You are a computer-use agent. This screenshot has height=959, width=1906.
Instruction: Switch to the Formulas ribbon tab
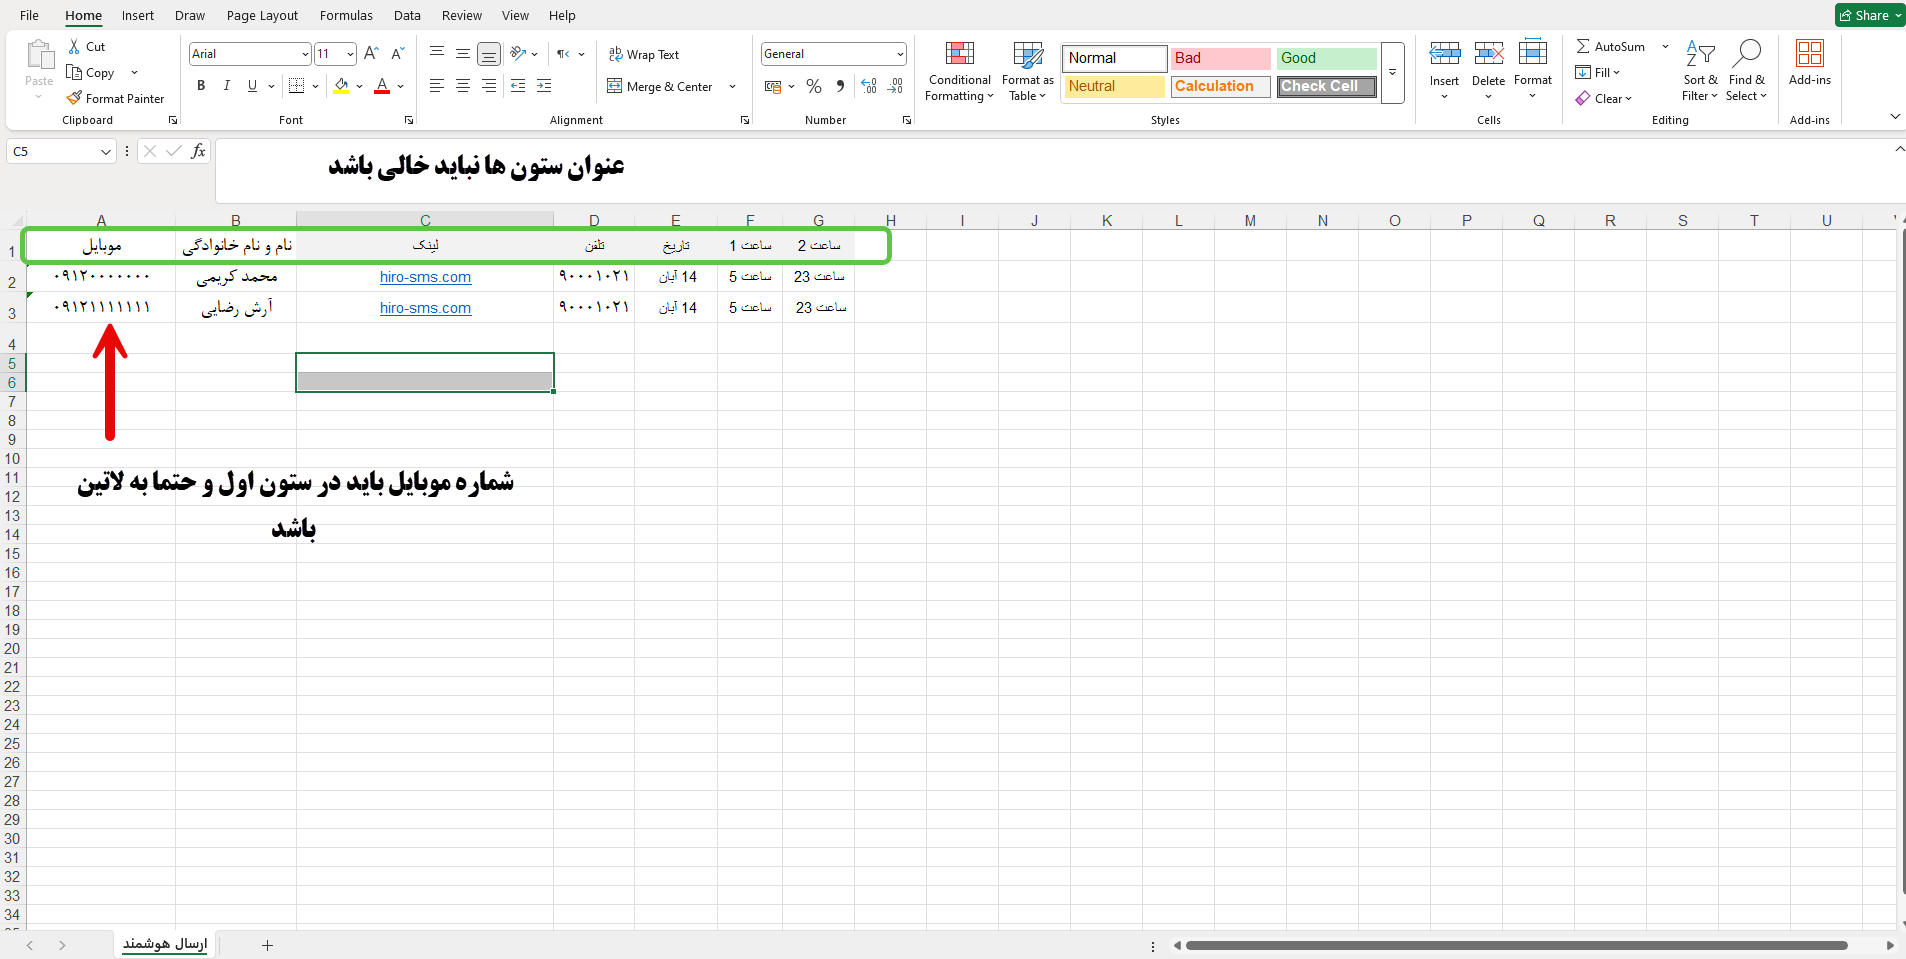click(x=346, y=15)
